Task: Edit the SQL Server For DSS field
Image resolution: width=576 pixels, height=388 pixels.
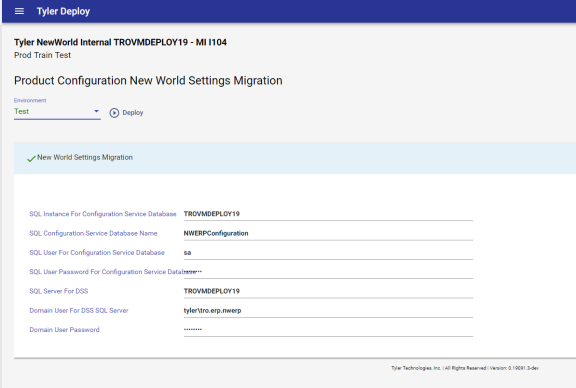Action: 328,291
